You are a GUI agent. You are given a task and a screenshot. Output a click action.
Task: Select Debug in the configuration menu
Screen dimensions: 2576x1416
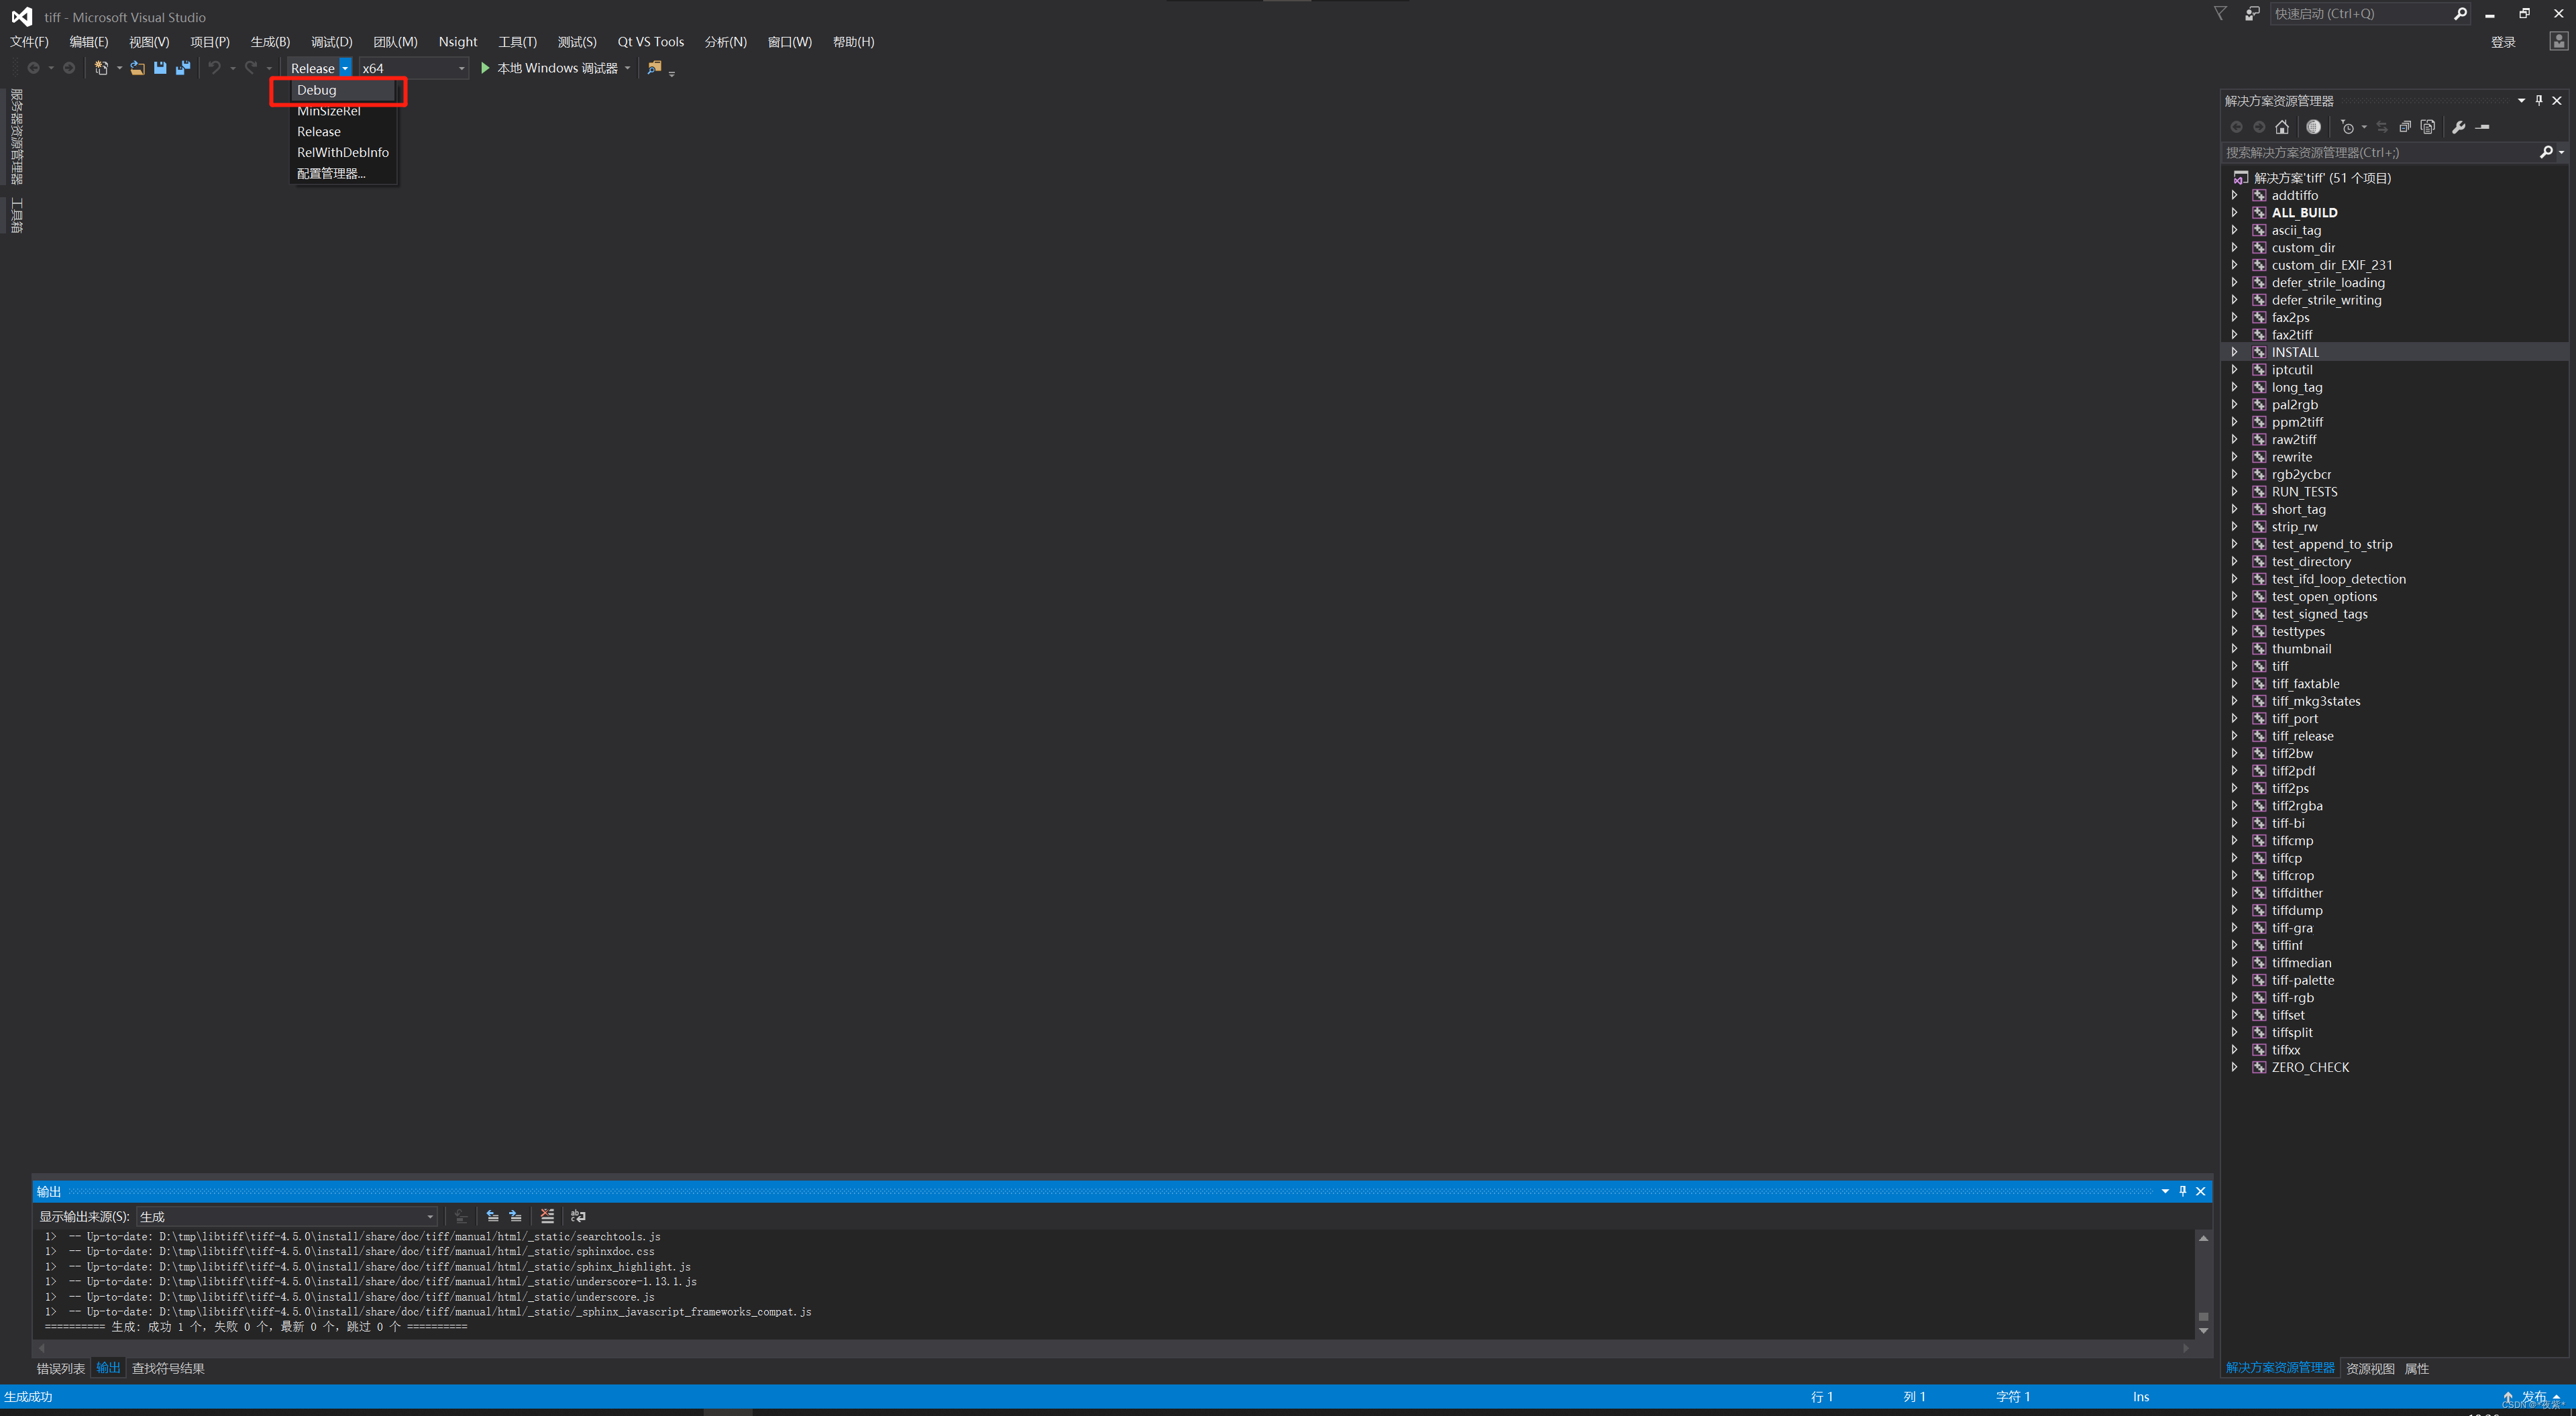pyautogui.click(x=316, y=90)
